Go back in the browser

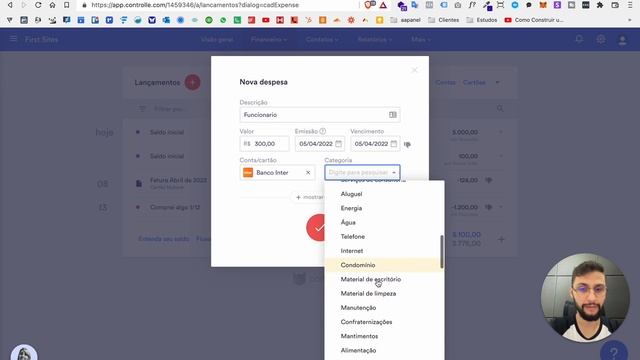pyautogui.click(x=10, y=5)
